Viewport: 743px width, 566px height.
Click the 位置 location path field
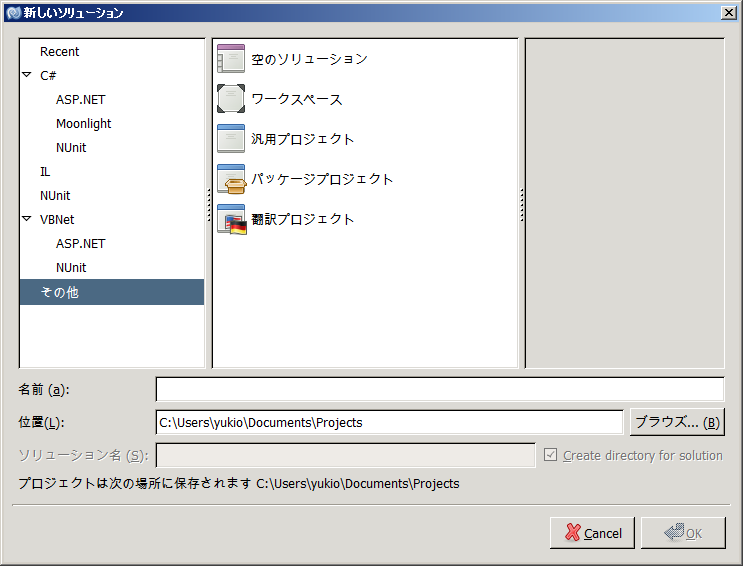click(x=389, y=422)
